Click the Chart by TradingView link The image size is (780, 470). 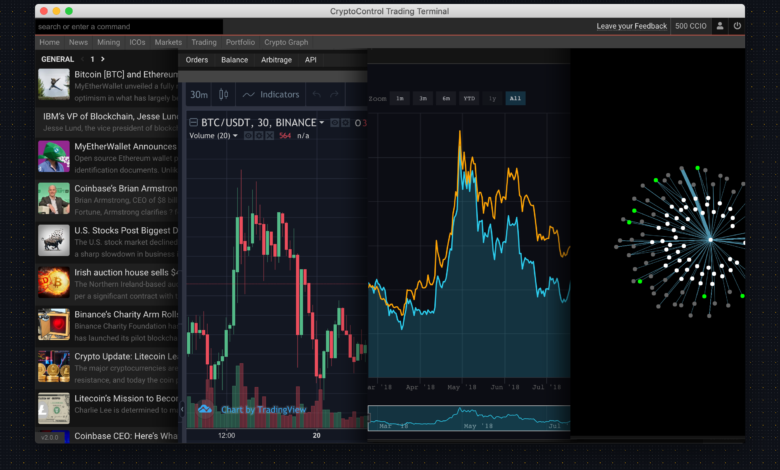(264, 409)
